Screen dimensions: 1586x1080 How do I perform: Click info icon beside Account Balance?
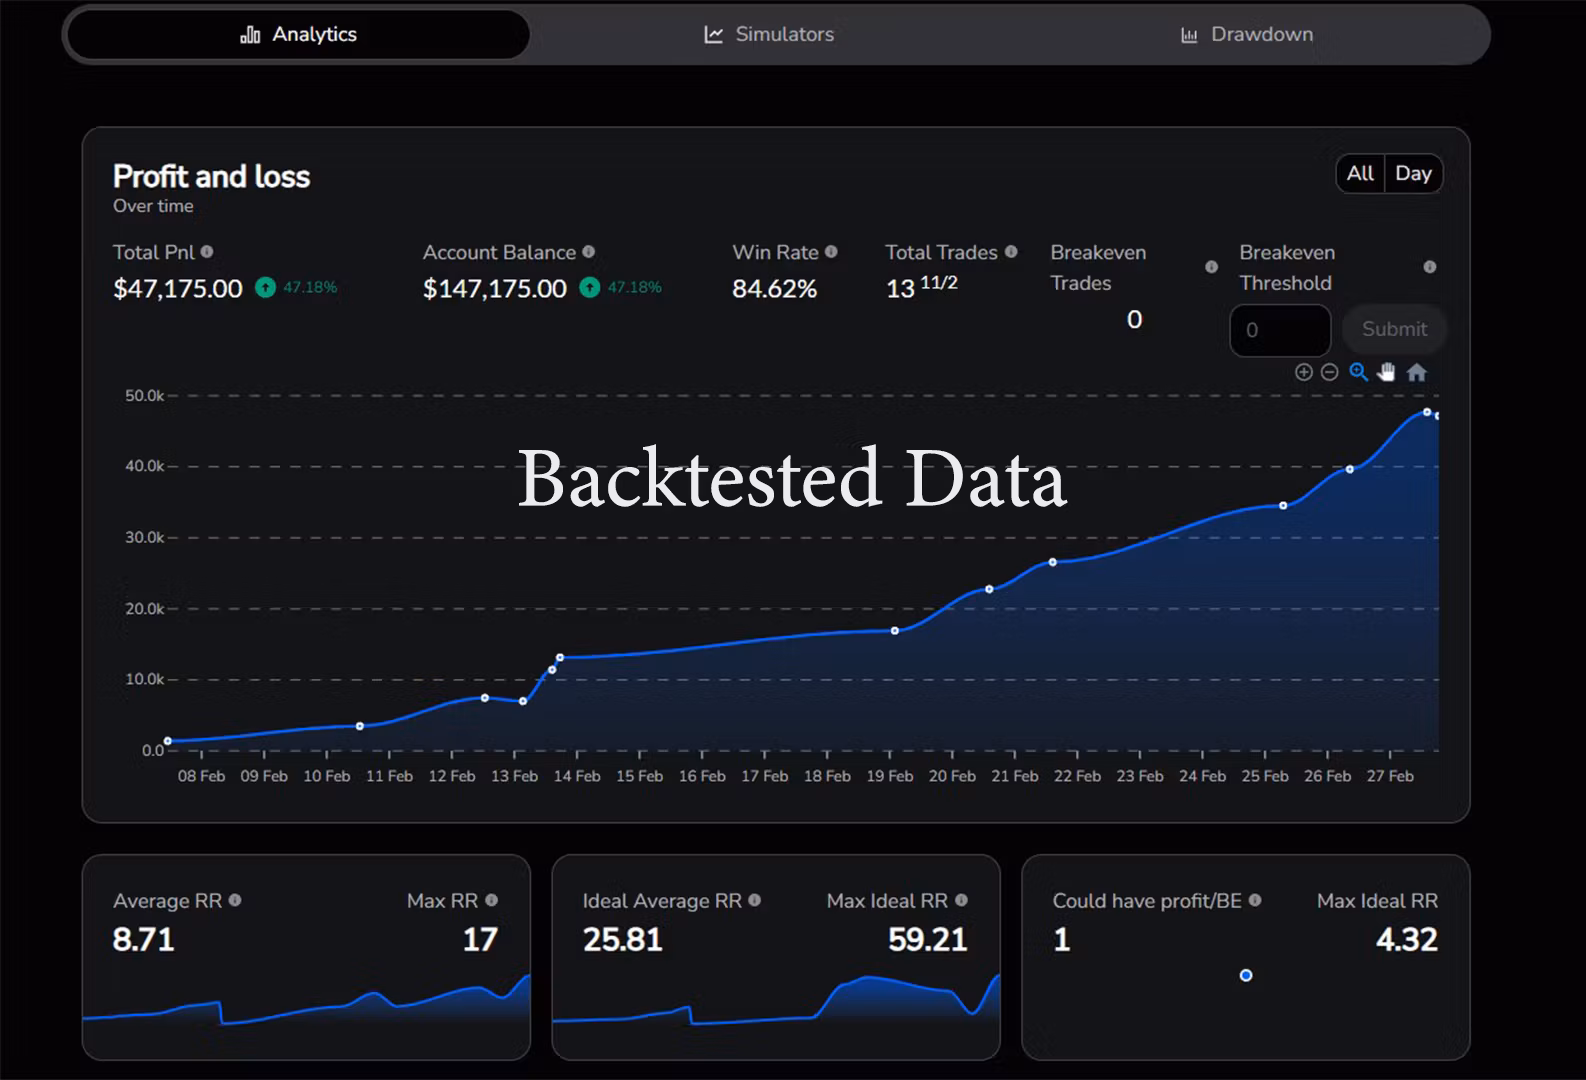(x=588, y=252)
